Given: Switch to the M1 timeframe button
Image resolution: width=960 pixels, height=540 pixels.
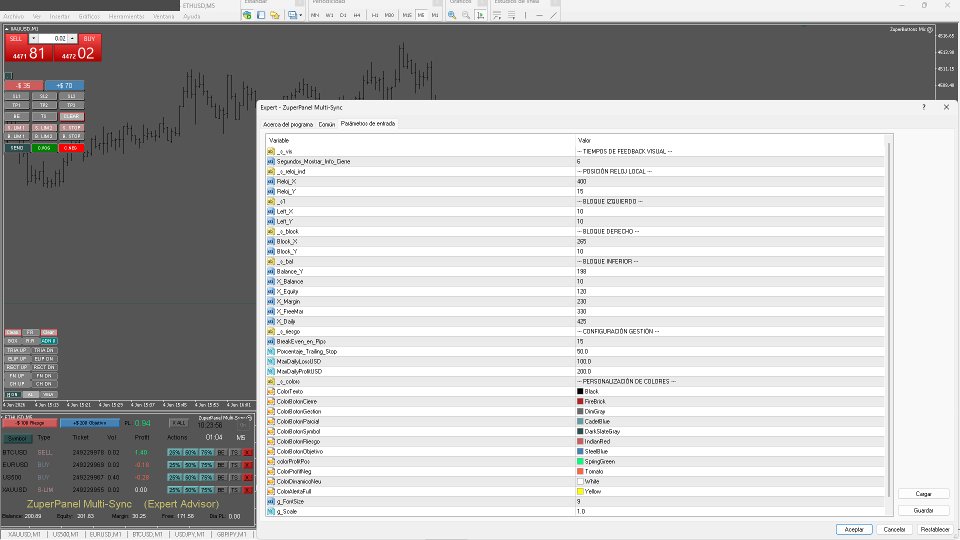Looking at the screenshot, I should coord(435,15).
